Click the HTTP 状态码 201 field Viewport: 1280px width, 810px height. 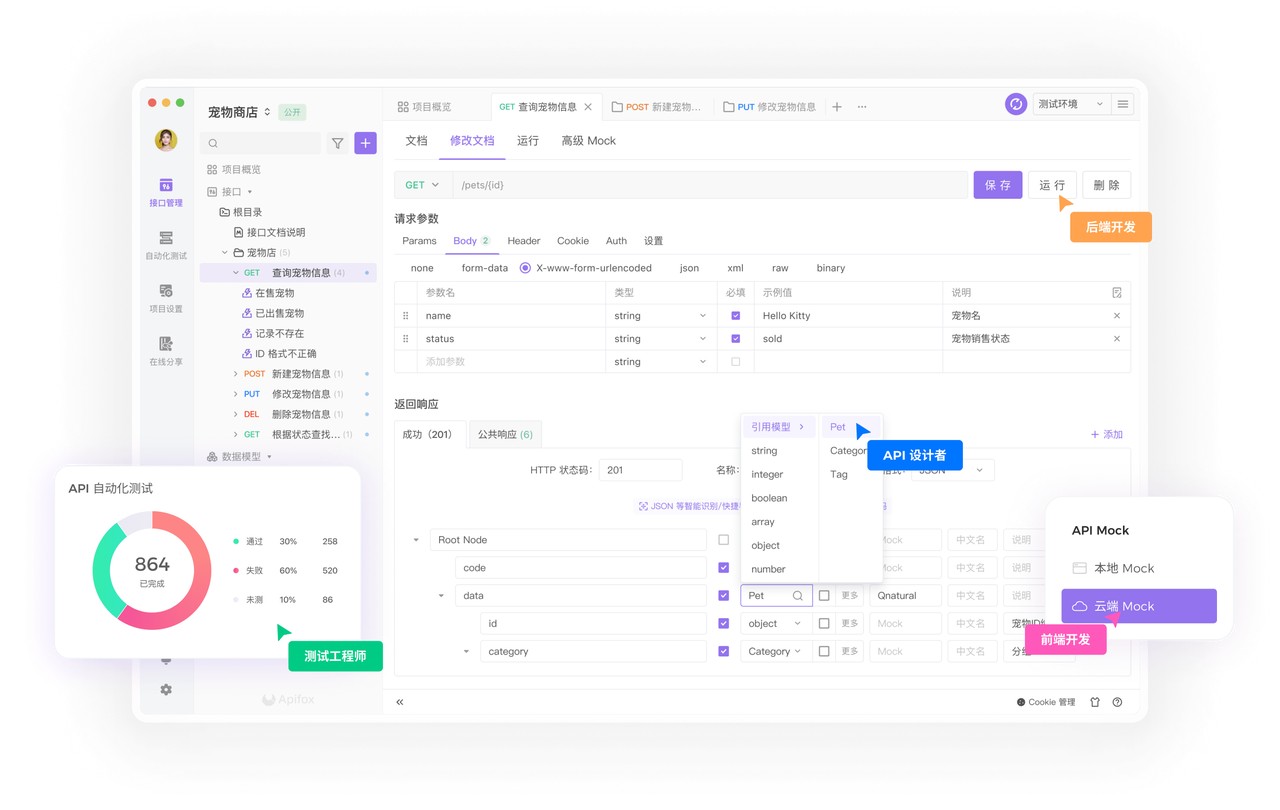(x=640, y=470)
